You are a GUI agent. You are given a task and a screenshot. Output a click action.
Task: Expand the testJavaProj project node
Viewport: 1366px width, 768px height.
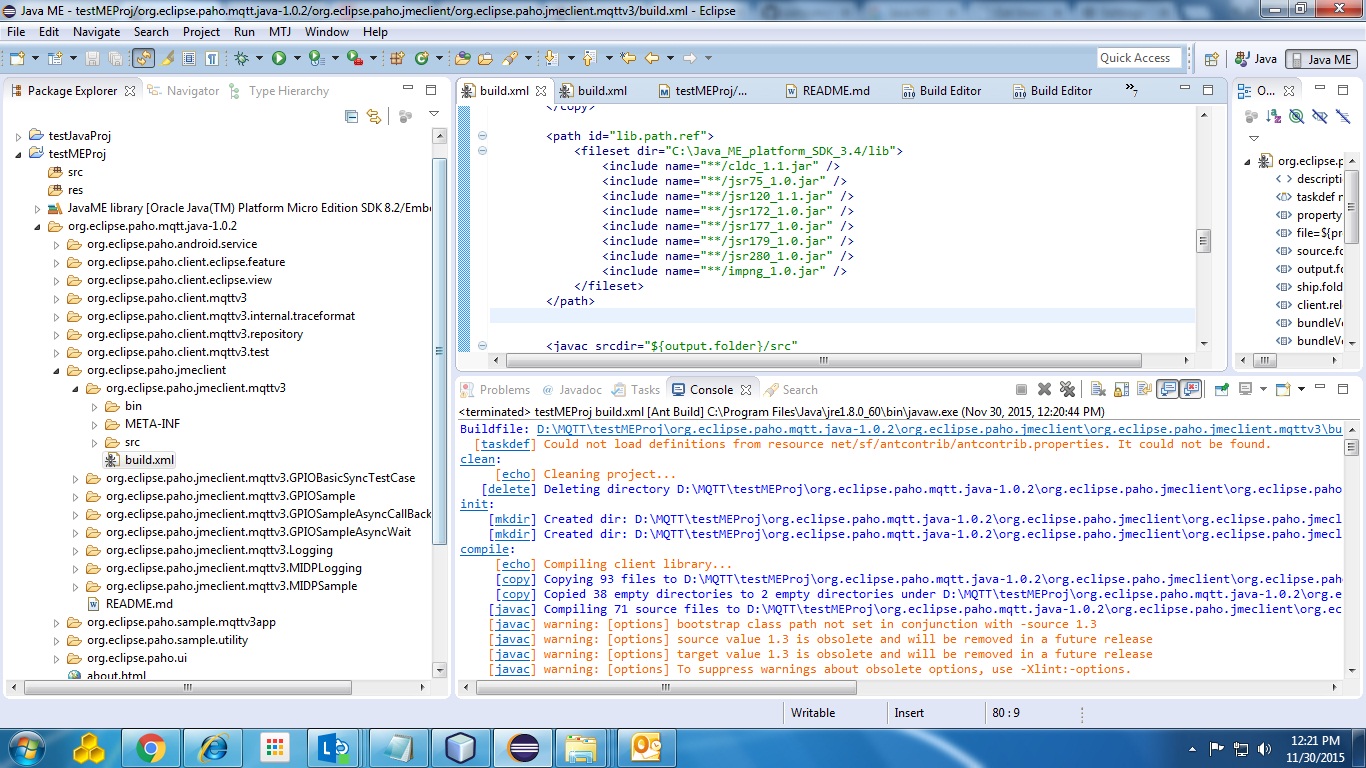pos(18,136)
